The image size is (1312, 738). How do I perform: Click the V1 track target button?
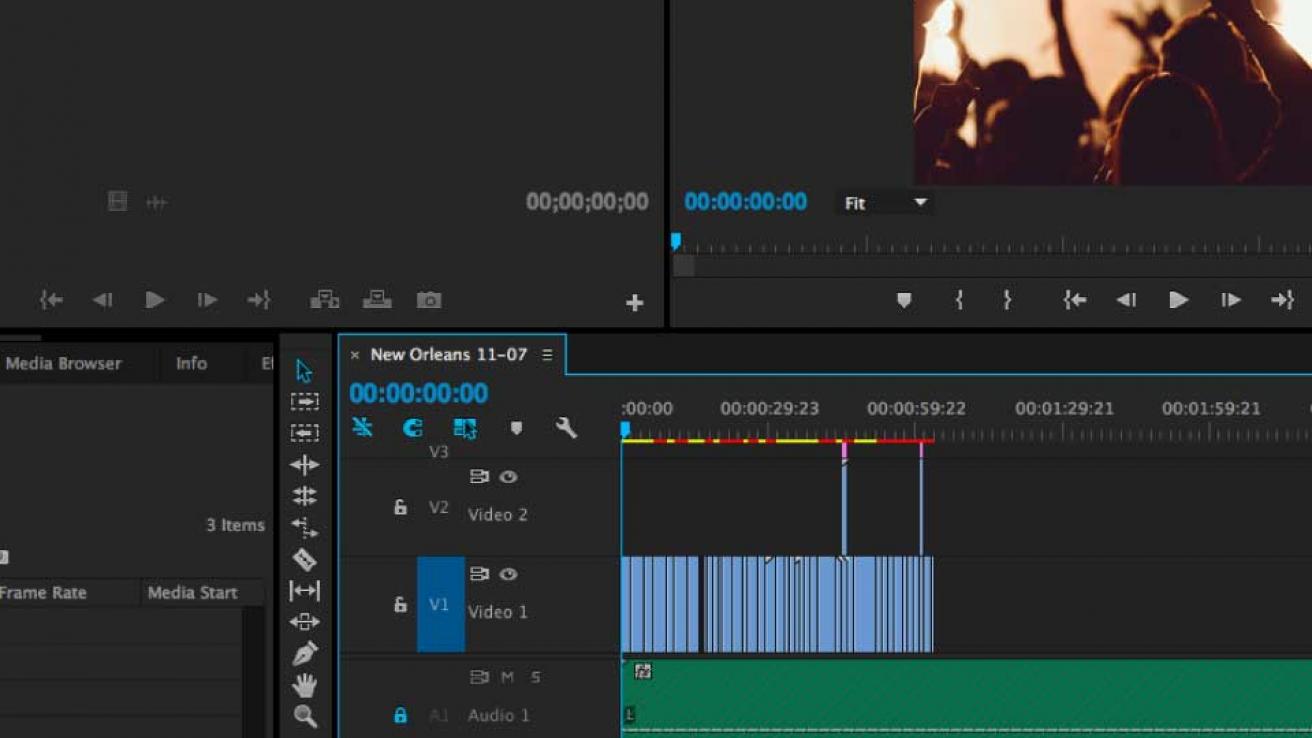pos(442,602)
